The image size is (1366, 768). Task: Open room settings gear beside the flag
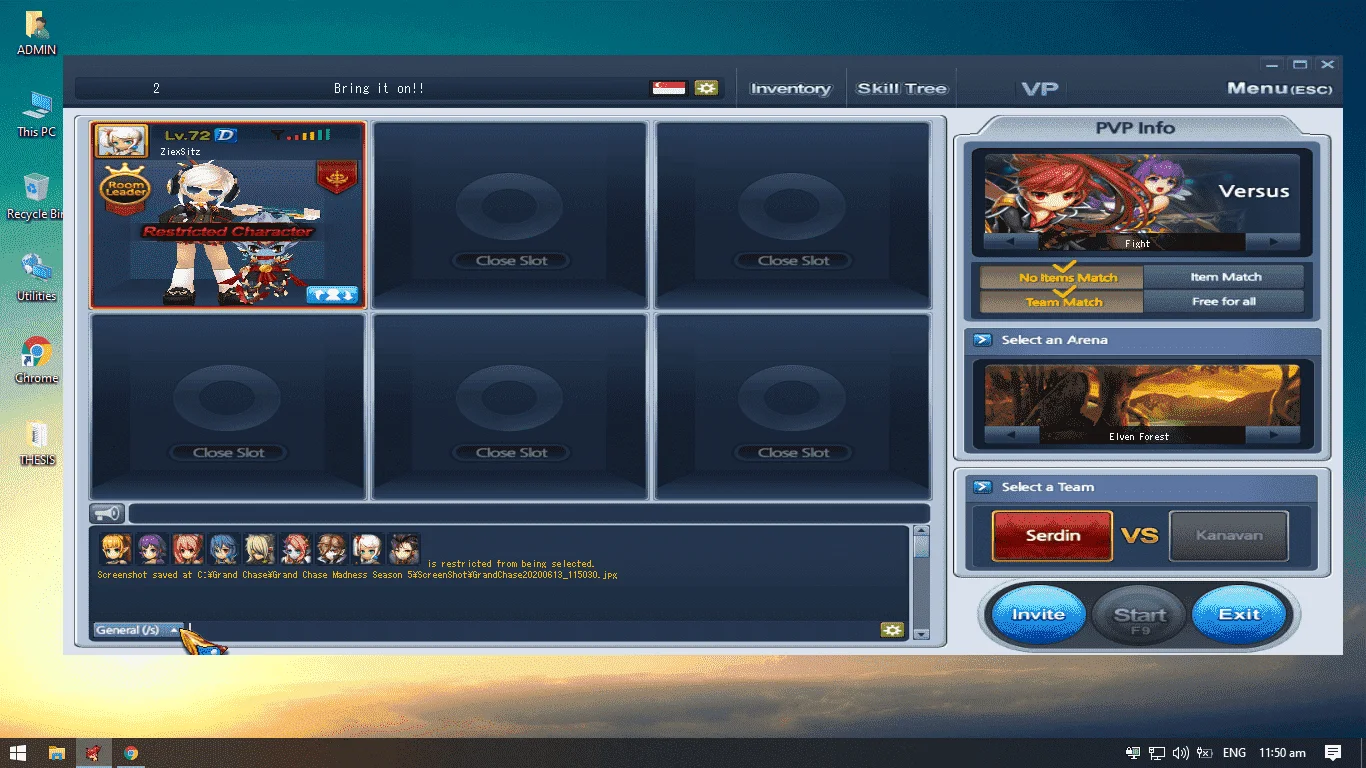pos(707,88)
